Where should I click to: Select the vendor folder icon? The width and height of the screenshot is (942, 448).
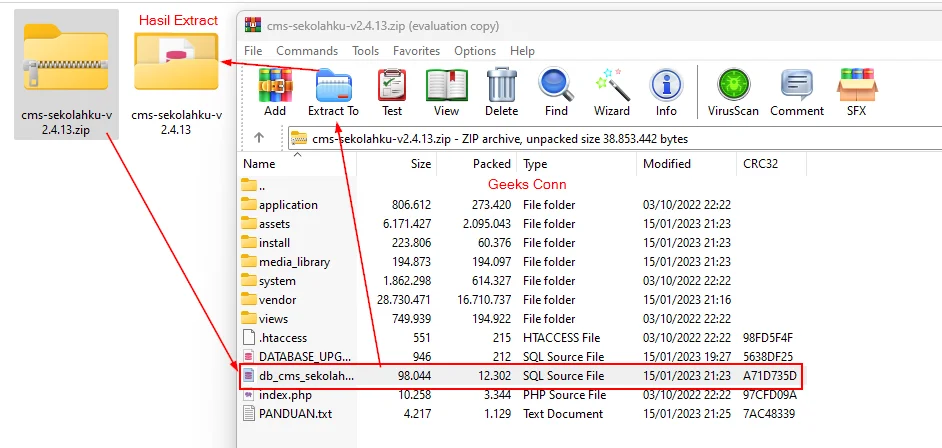click(249, 300)
